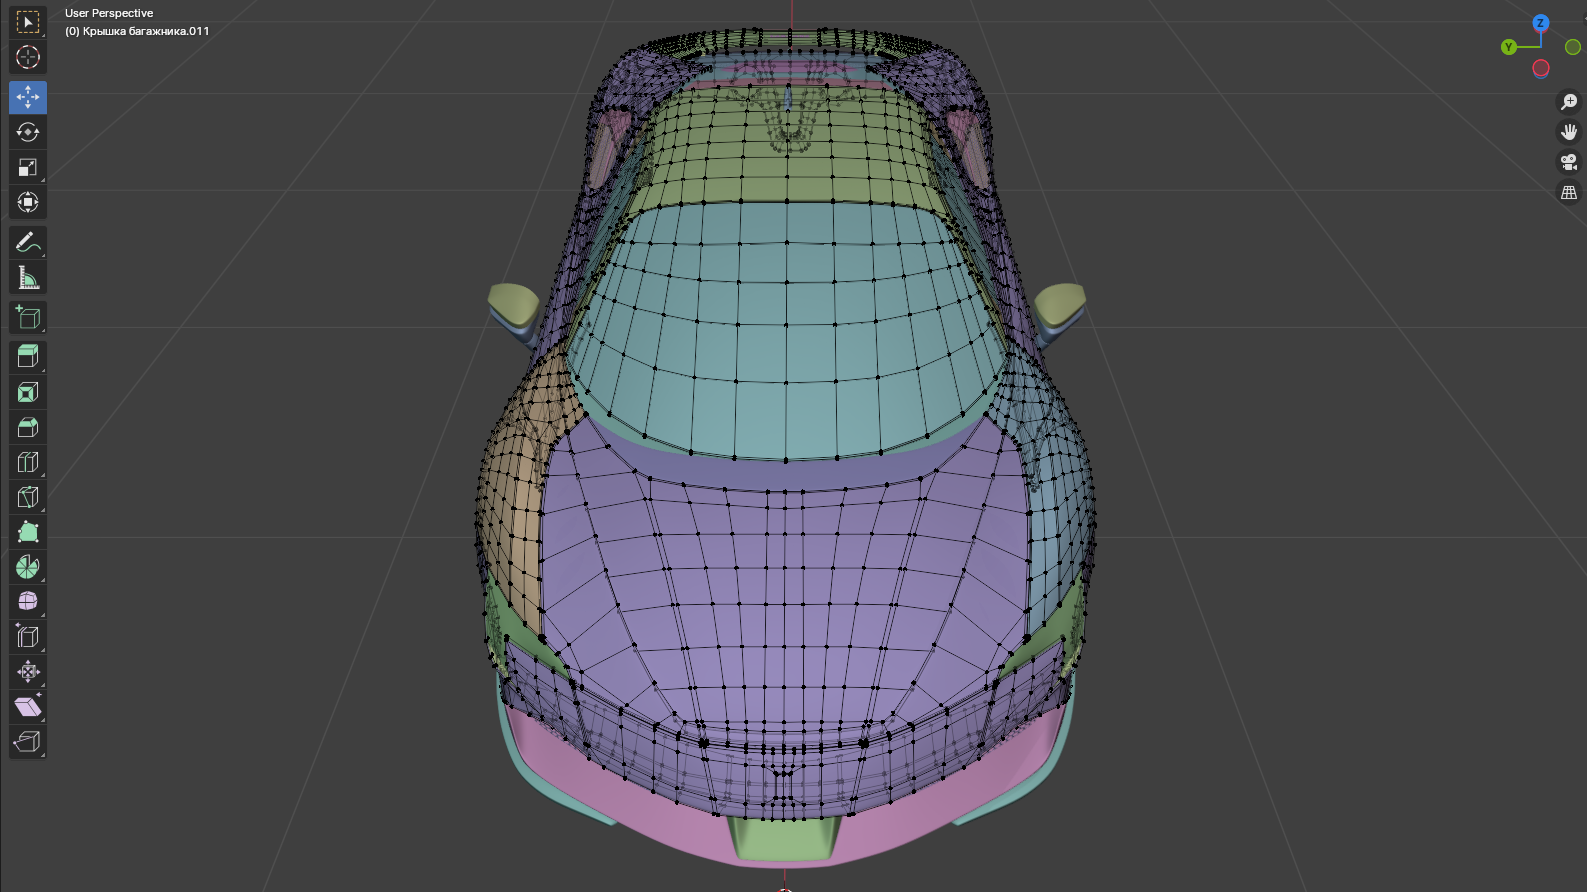Choose the Rip Region tool
The height and width of the screenshot is (892, 1587).
pos(28,742)
